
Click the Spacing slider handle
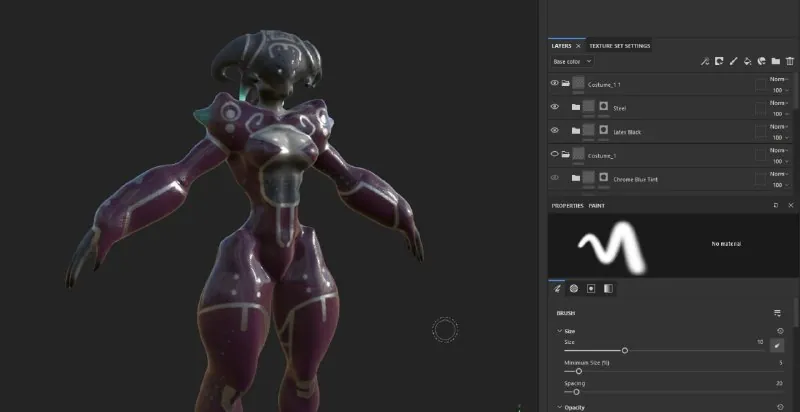(x=576, y=392)
